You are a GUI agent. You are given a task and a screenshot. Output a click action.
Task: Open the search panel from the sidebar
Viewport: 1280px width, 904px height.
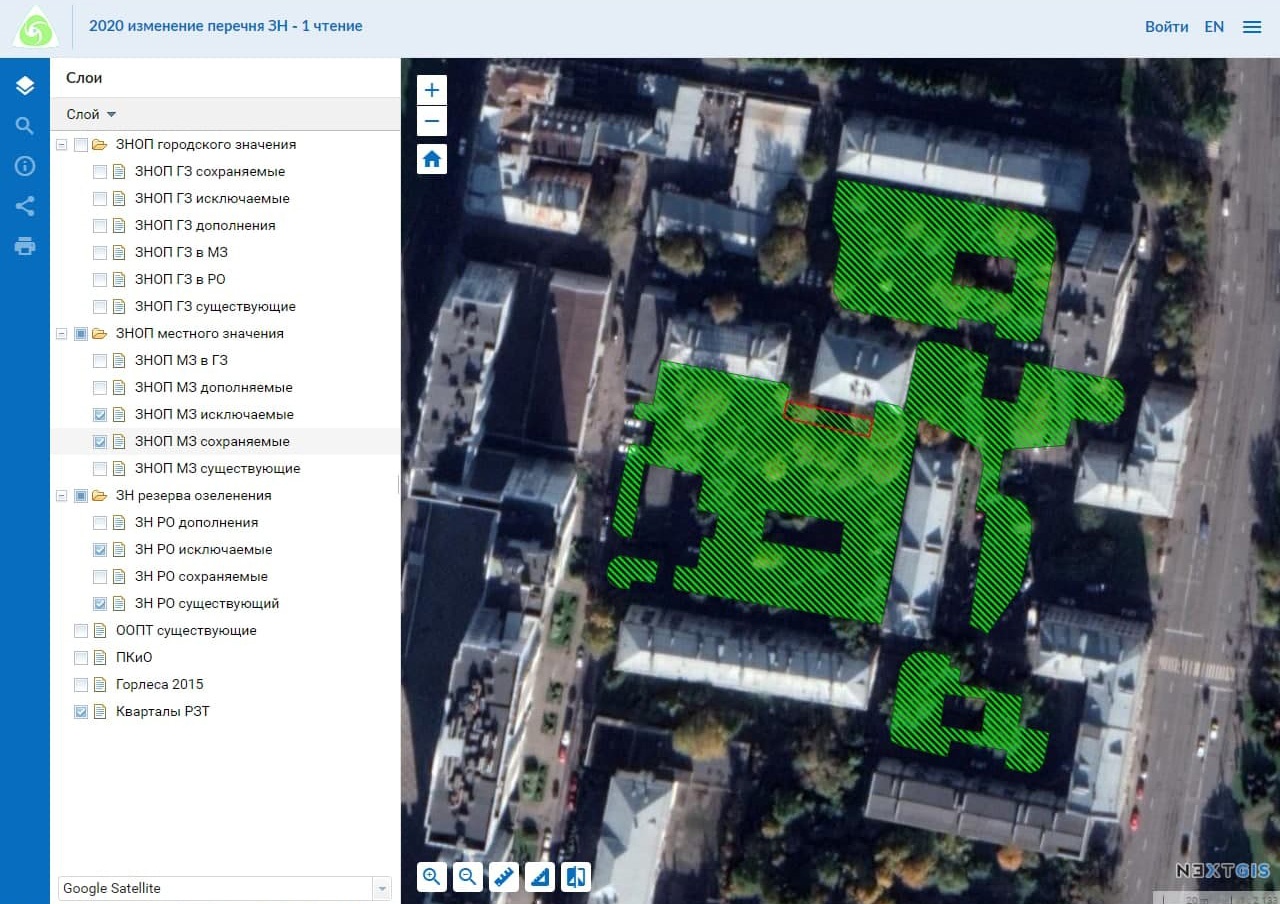25,126
